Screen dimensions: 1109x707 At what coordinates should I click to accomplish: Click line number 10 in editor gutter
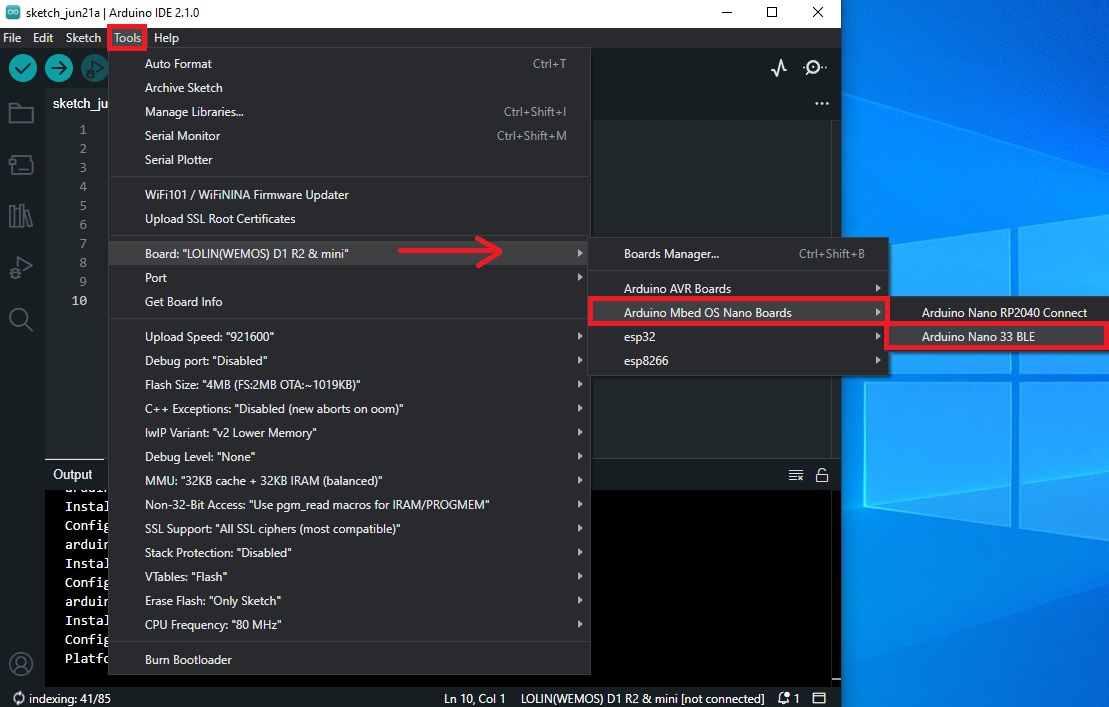79,300
